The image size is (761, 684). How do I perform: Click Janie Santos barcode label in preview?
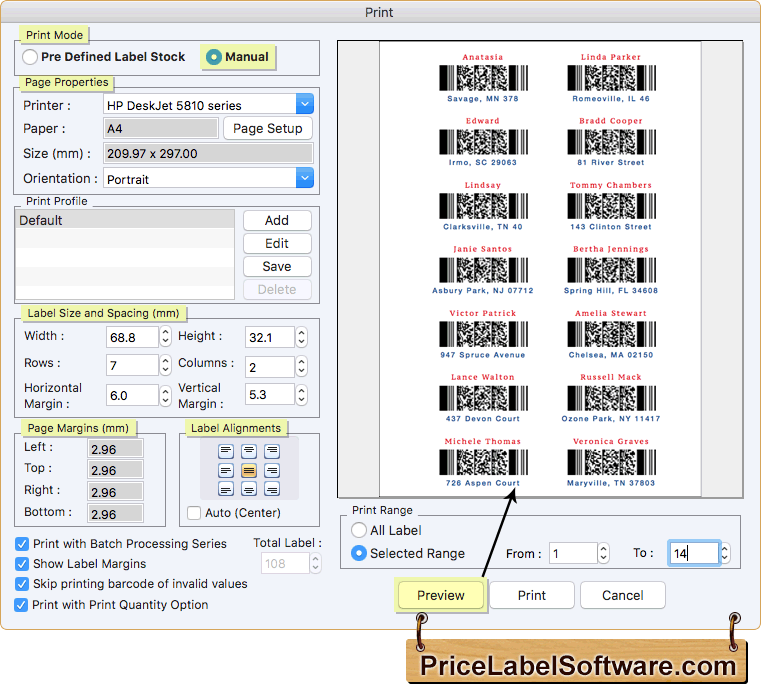[x=483, y=269]
